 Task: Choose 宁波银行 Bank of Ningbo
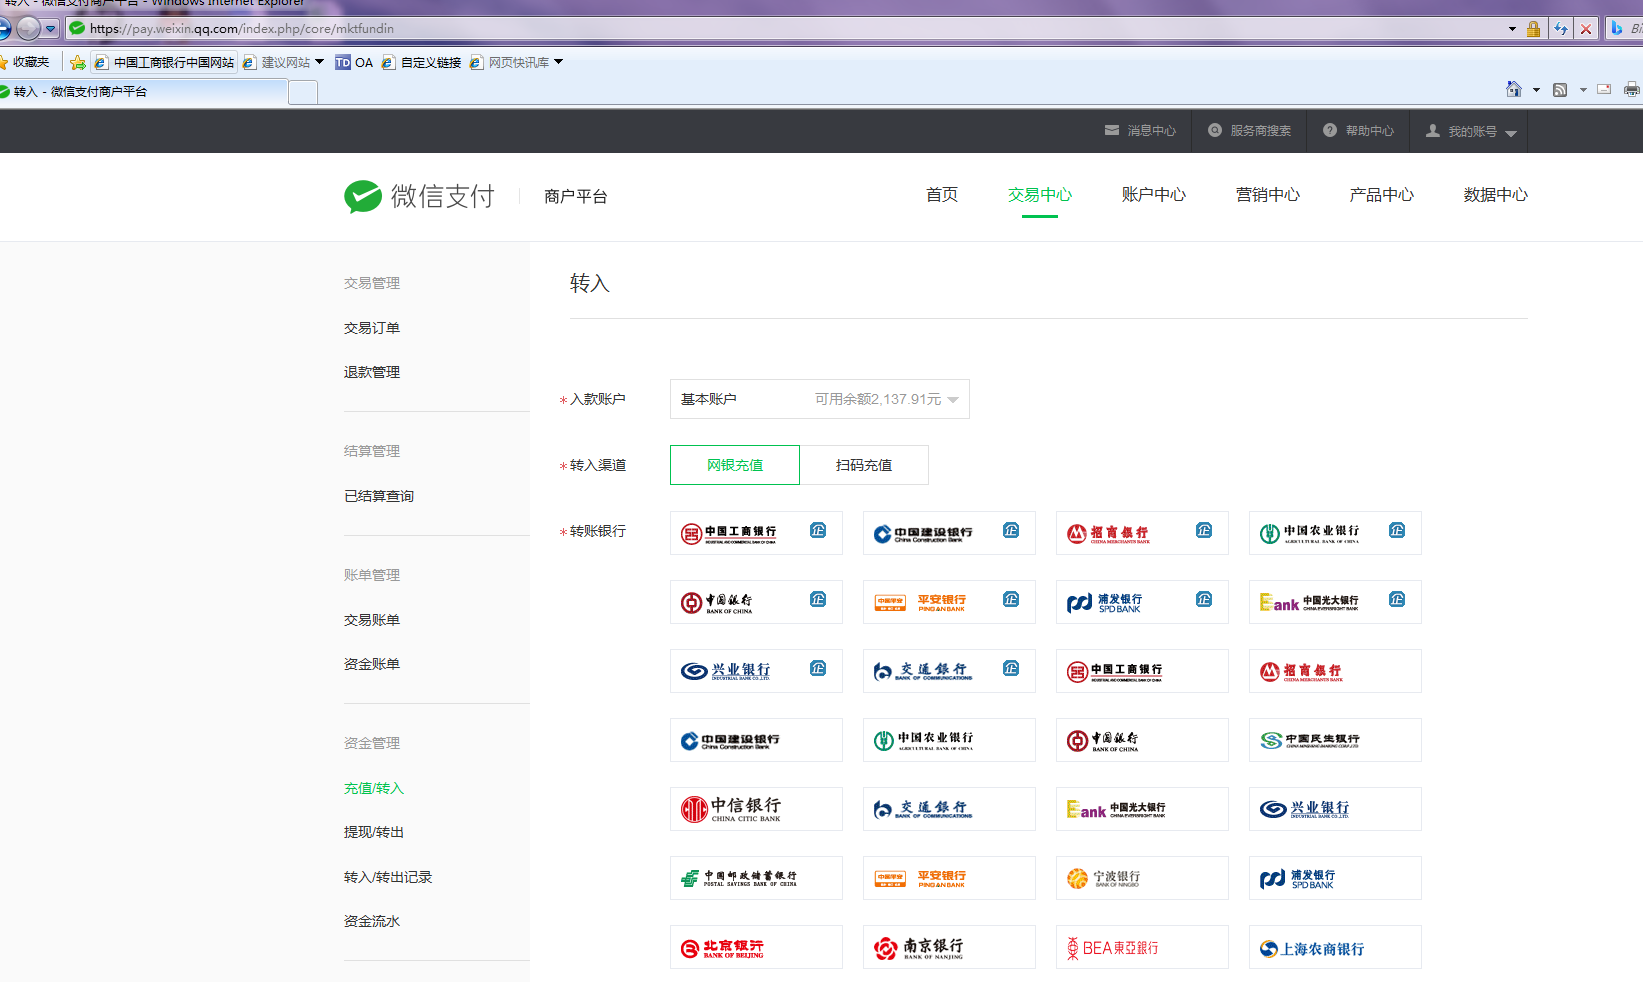[x=1142, y=878]
